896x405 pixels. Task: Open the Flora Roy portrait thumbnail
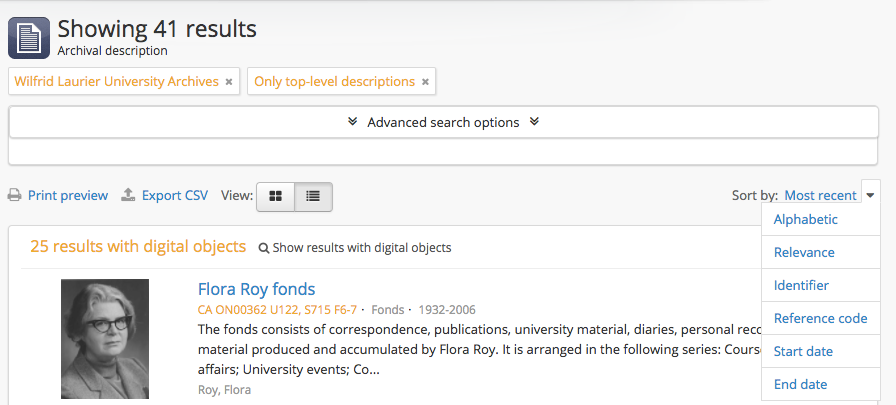105,338
